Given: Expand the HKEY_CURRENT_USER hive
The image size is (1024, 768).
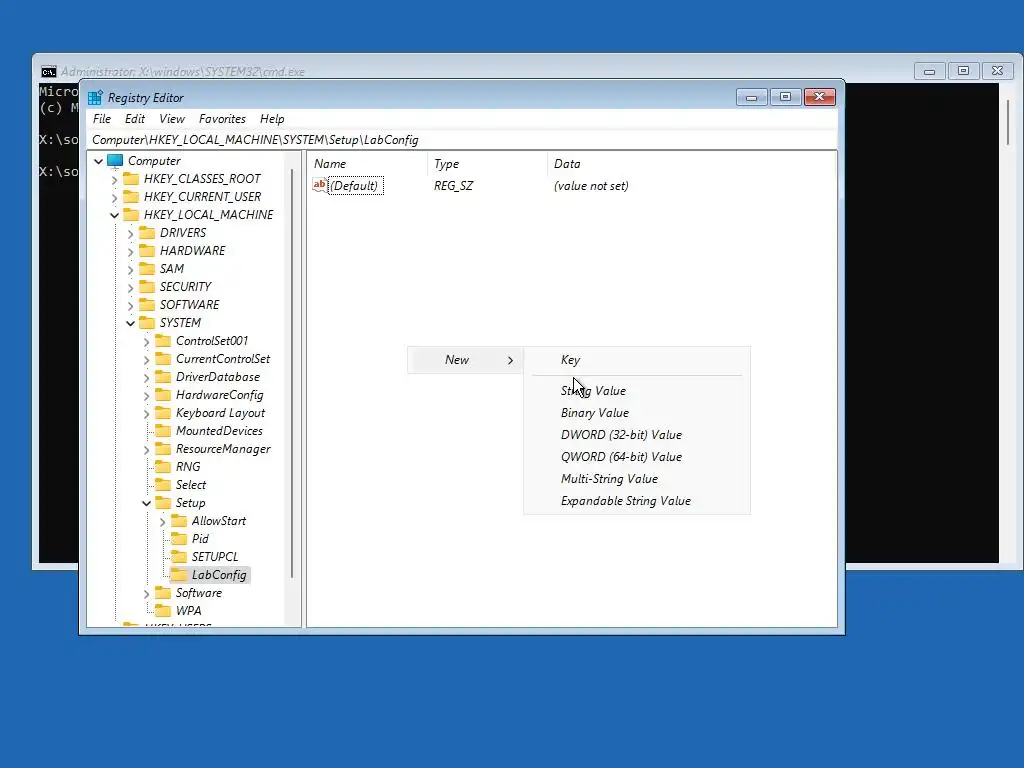Looking at the screenshot, I should click(x=115, y=197).
